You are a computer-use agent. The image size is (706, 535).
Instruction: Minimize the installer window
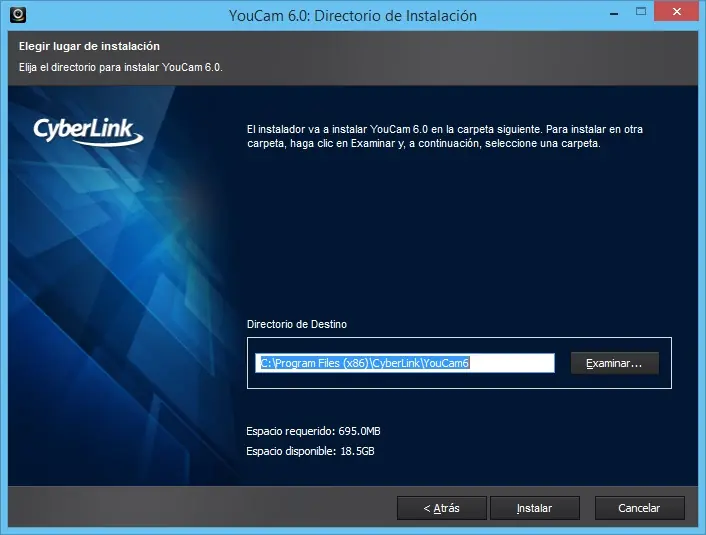point(614,14)
